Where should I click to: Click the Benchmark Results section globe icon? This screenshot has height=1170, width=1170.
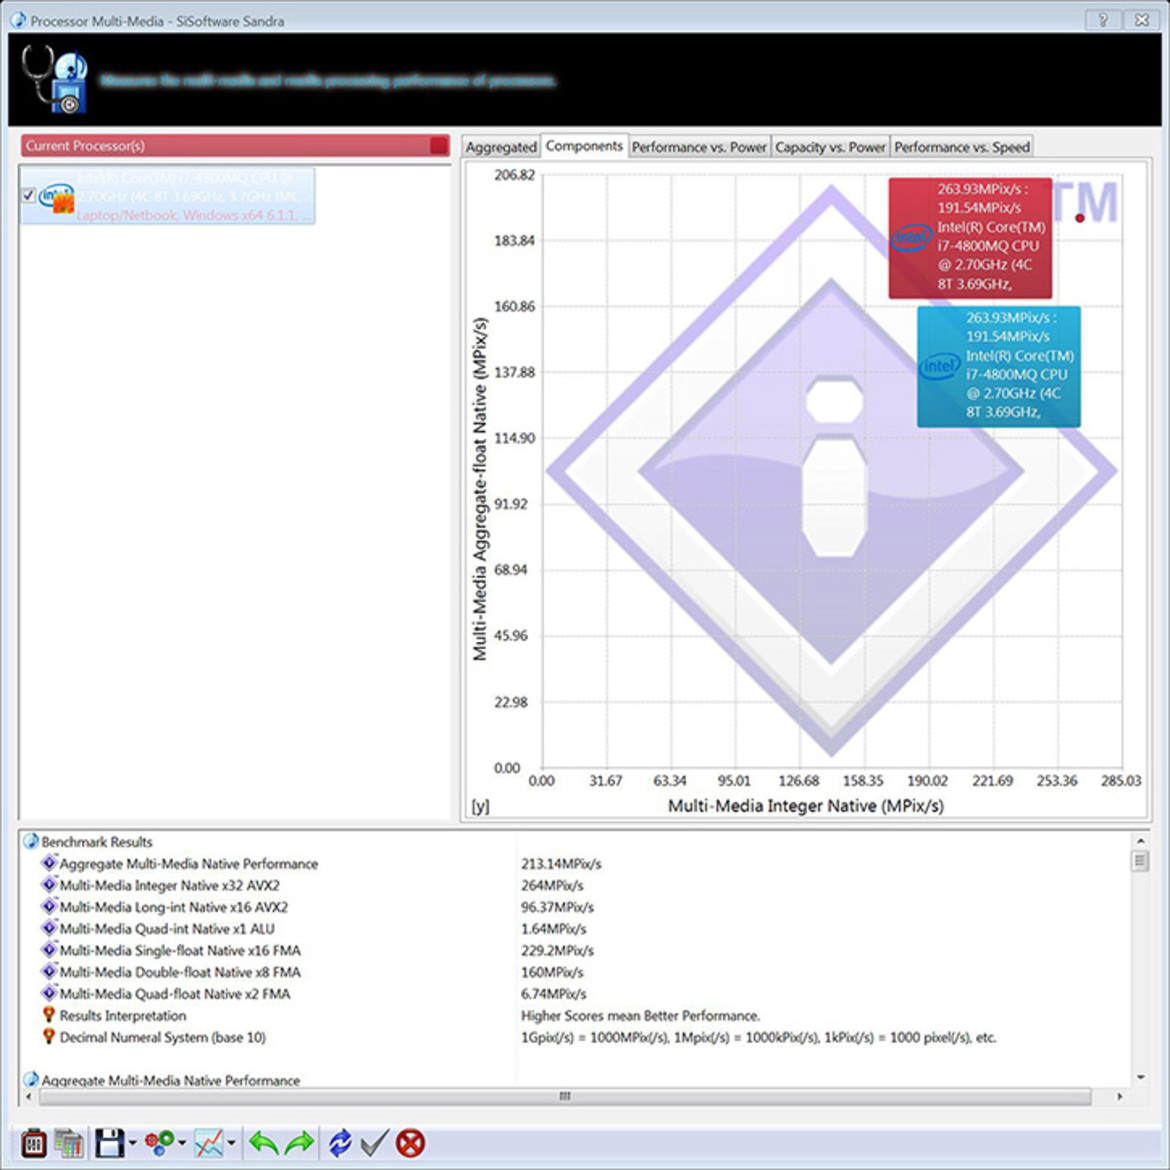(x=31, y=842)
